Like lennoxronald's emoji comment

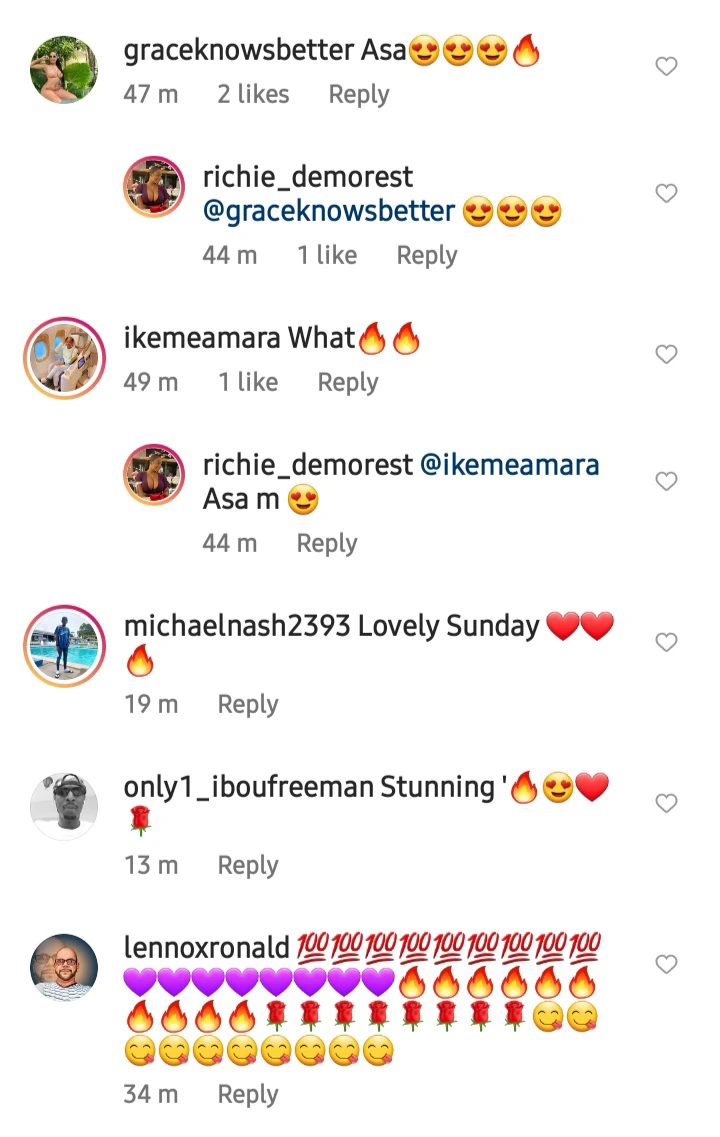pyautogui.click(x=666, y=964)
